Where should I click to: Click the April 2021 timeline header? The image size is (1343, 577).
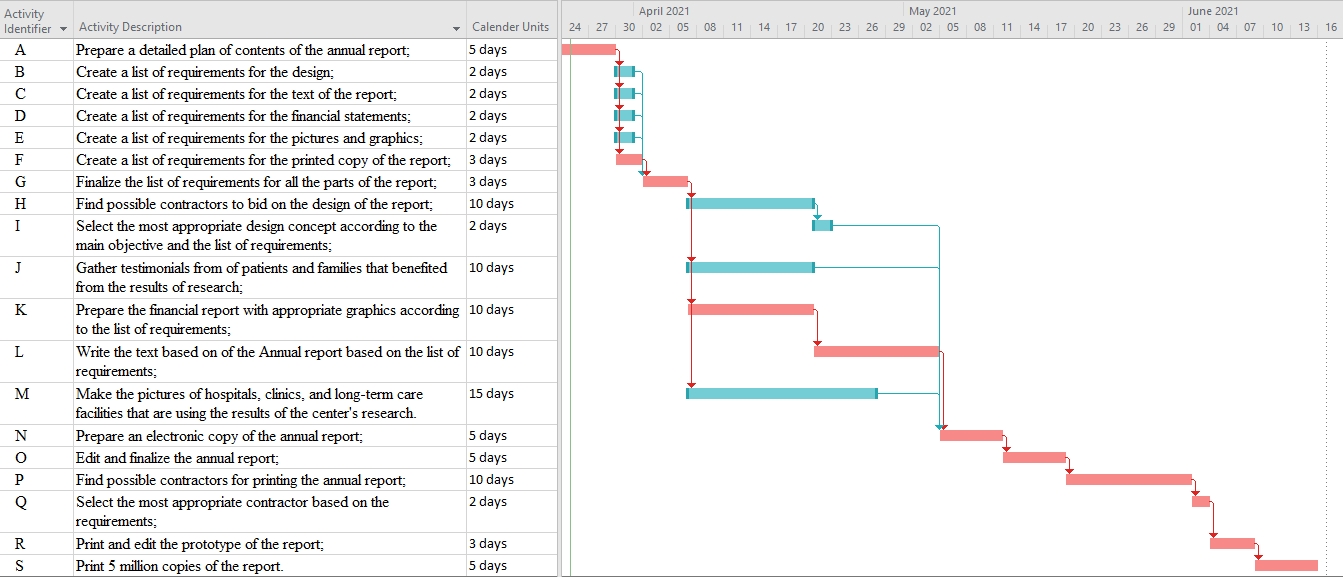coord(664,11)
